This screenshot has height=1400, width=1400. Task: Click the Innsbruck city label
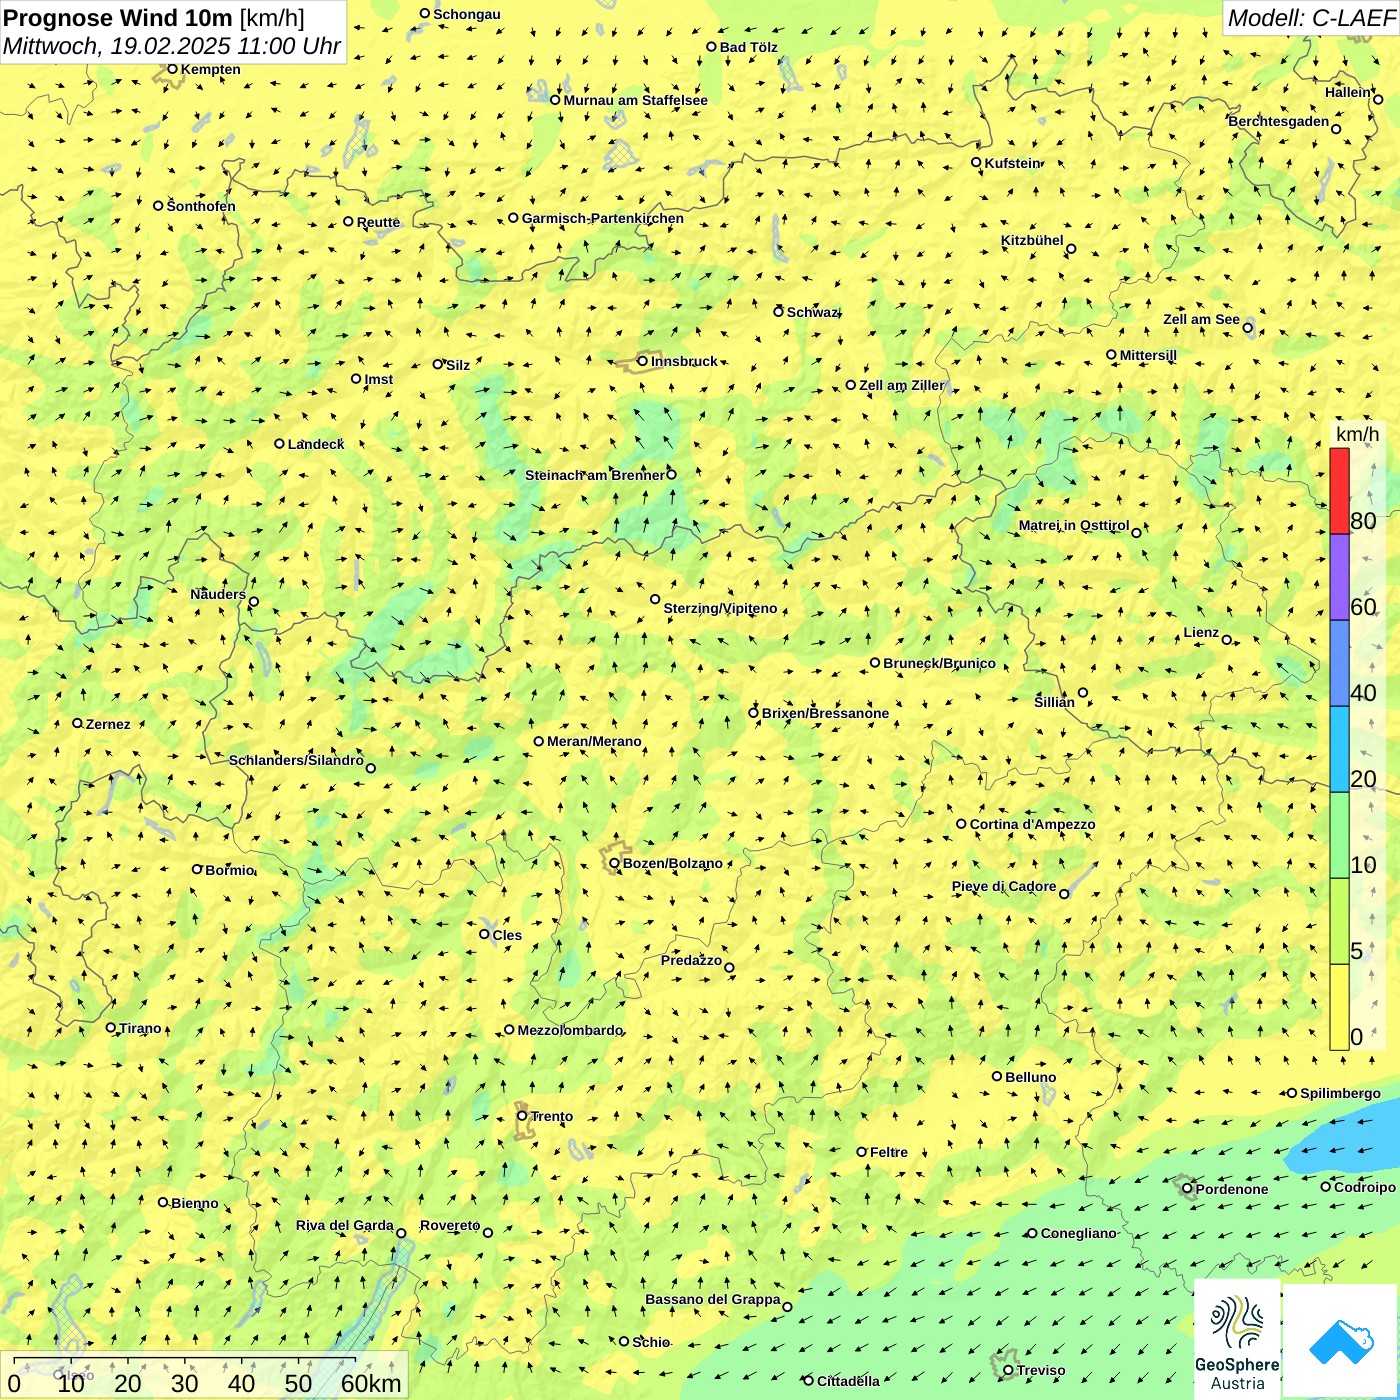684,361
